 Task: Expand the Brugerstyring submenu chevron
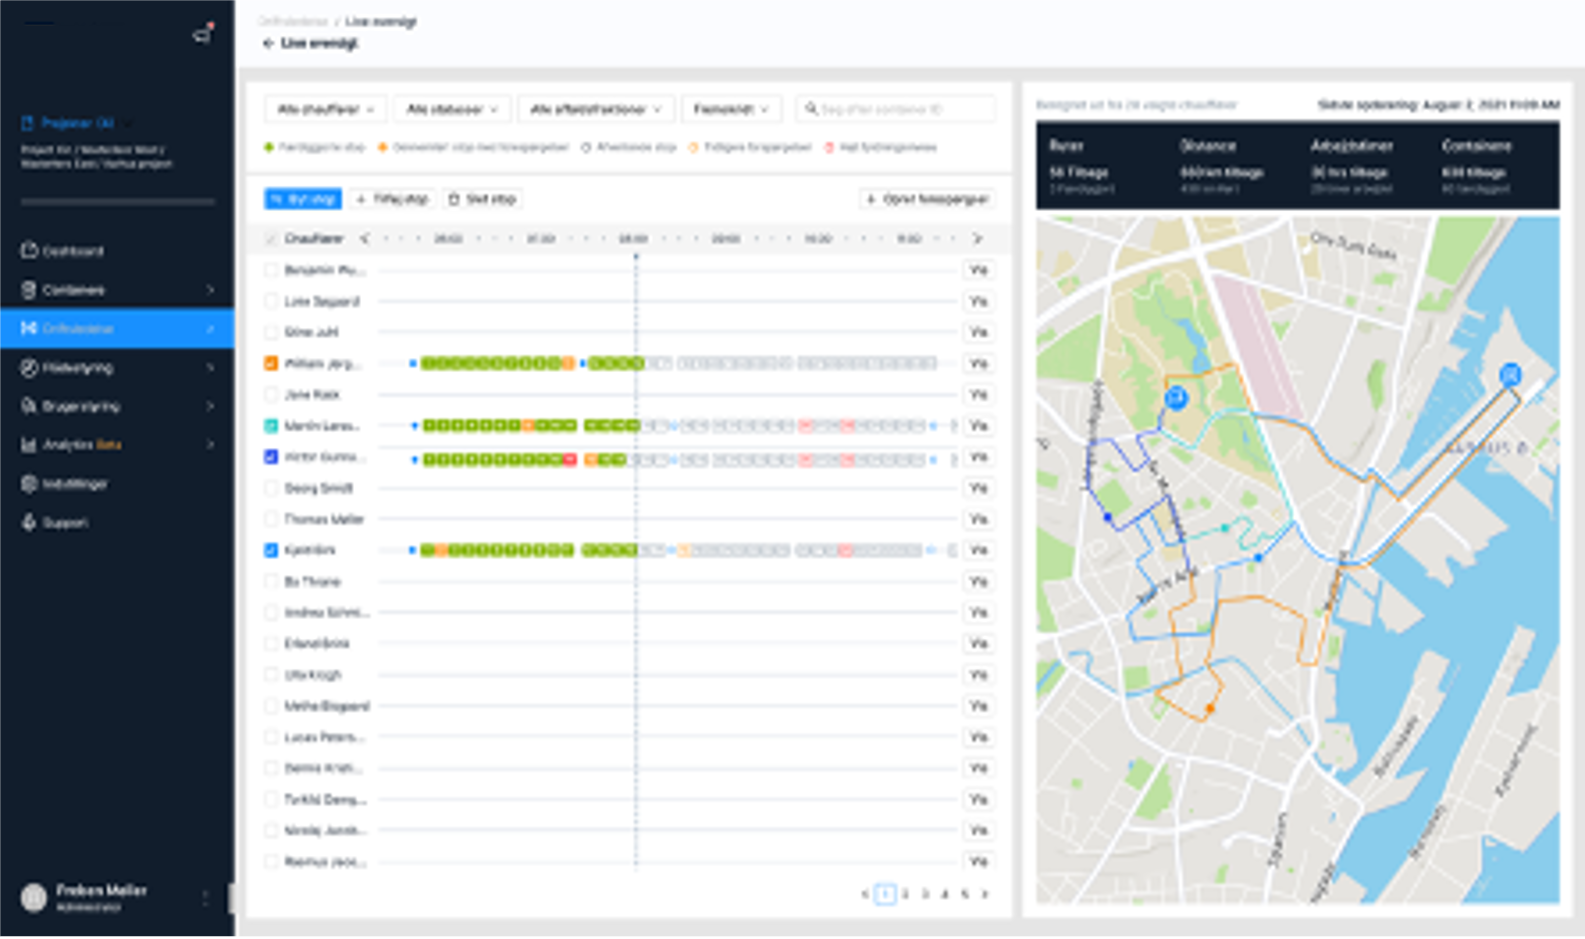coord(210,406)
